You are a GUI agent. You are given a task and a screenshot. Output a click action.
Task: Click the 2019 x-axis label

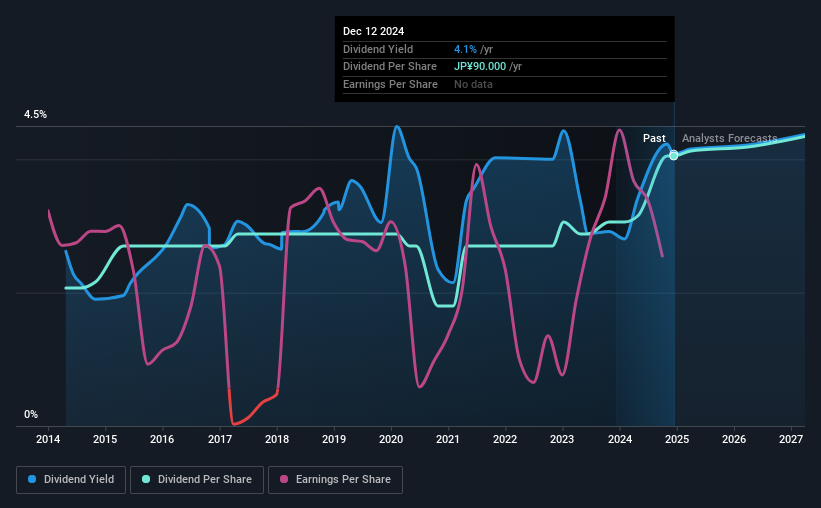point(334,439)
